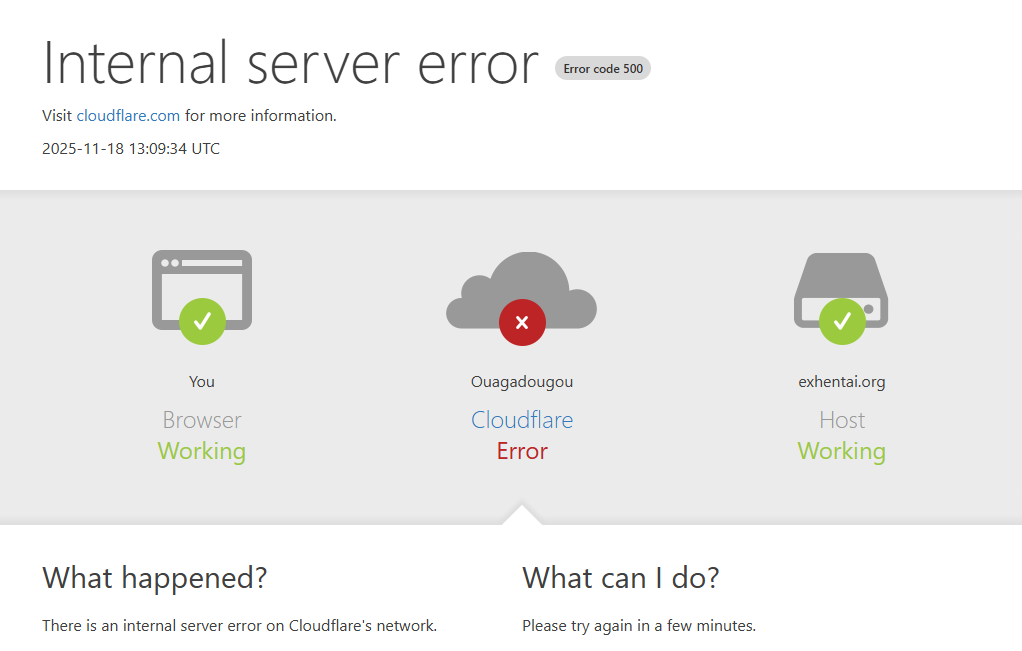The width and height of the screenshot is (1022, 651).
Task: Click the exhentai.org host label
Action: (x=841, y=382)
